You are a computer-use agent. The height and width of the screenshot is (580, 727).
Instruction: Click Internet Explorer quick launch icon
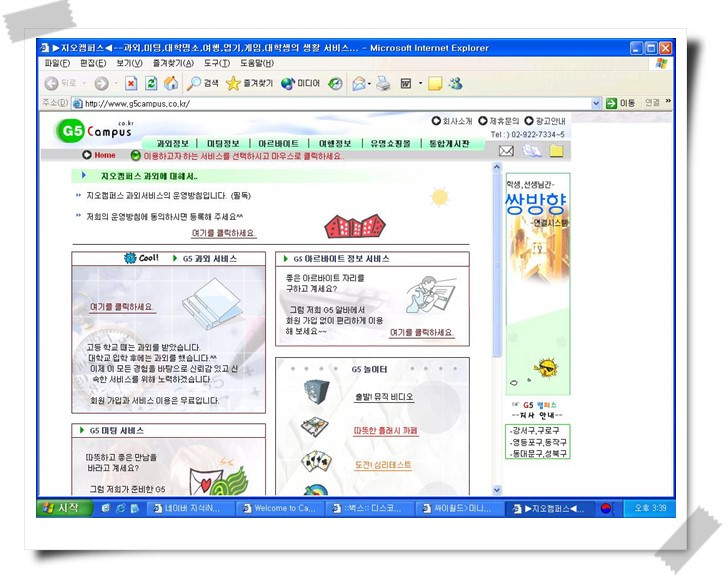120,508
